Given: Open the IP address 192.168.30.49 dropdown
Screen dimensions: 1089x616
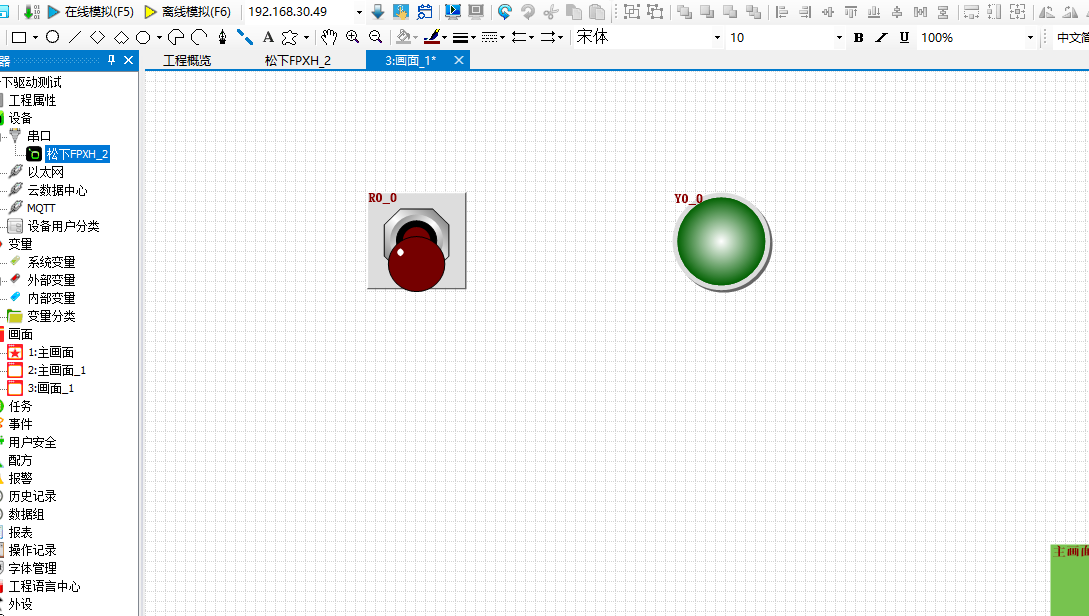Looking at the screenshot, I should click(x=359, y=12).
